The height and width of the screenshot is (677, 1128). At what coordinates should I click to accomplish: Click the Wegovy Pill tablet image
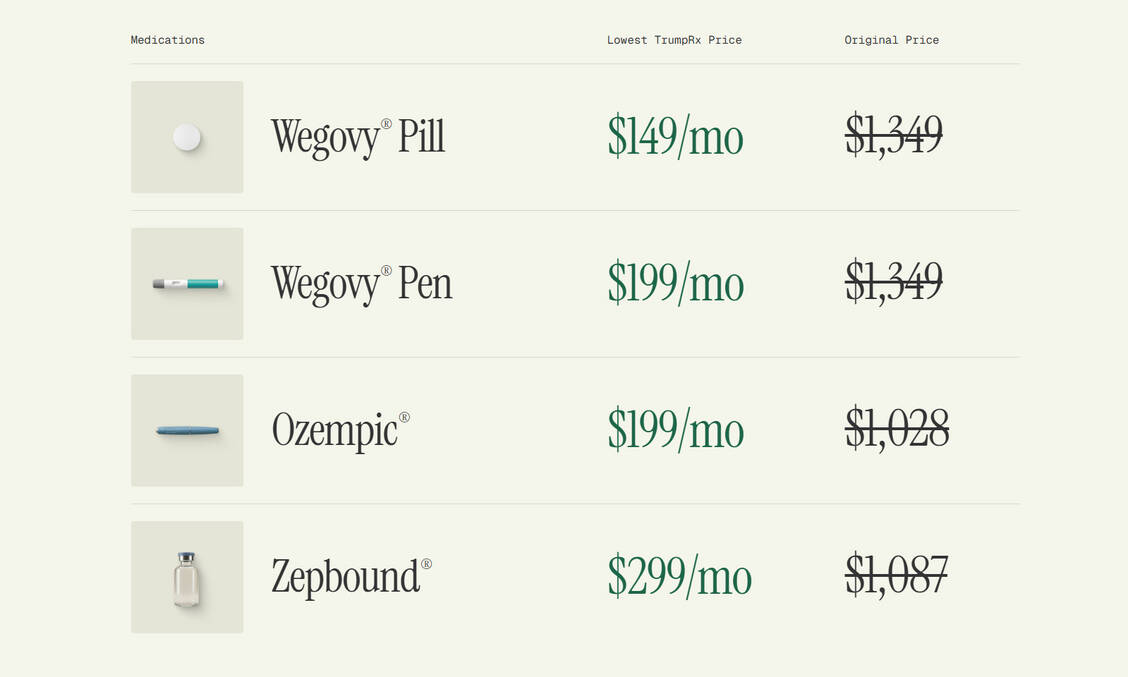[187, 137]
